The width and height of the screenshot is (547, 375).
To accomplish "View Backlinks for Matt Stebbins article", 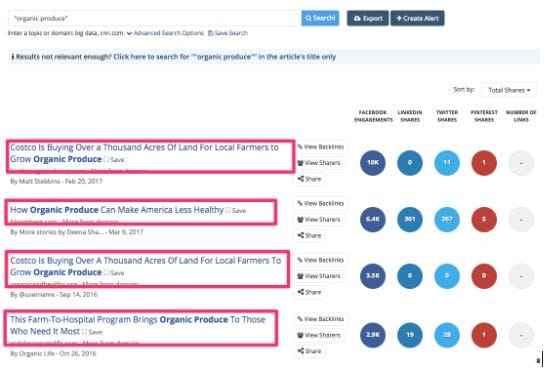I will pyautogui.click(x=321, y=147).
